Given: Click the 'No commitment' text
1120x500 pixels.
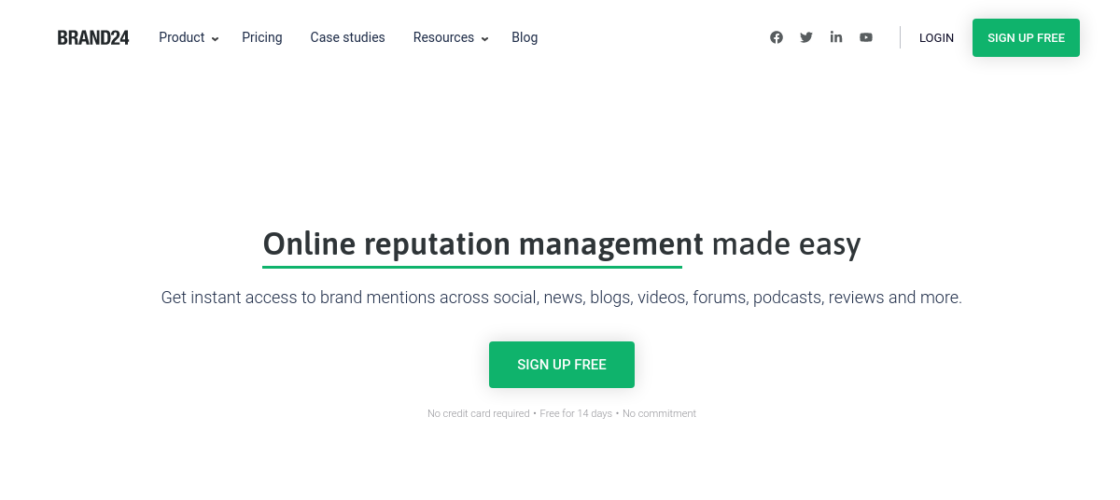Looking at the screenshot, I should (659, 414).
